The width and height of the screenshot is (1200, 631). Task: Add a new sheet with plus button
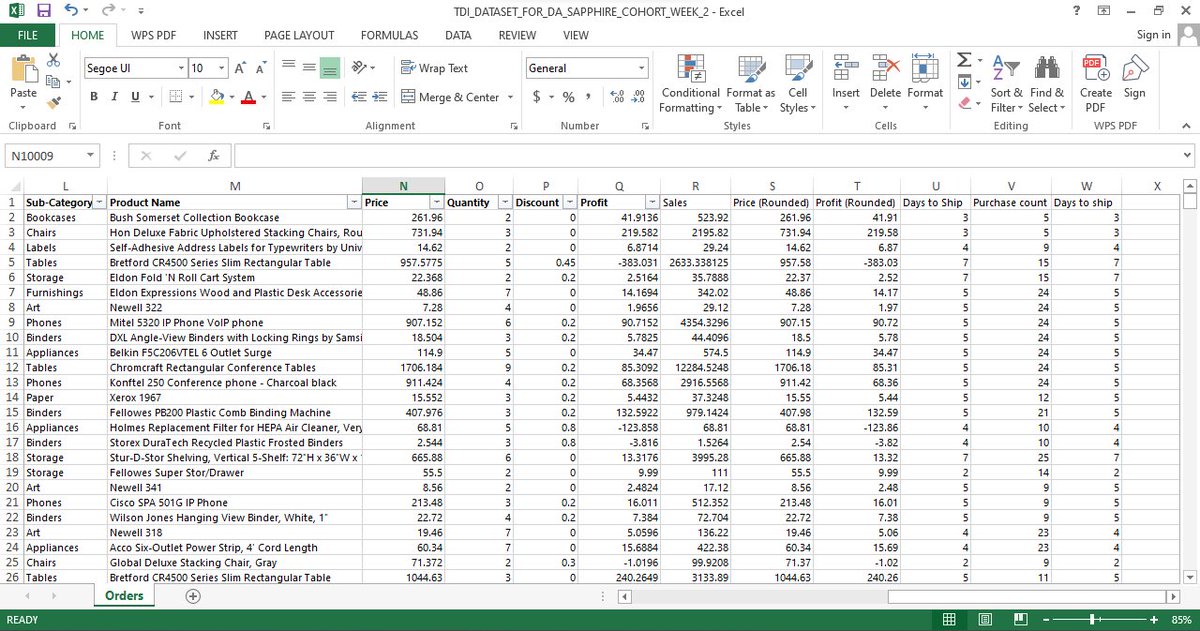[193, 596]
